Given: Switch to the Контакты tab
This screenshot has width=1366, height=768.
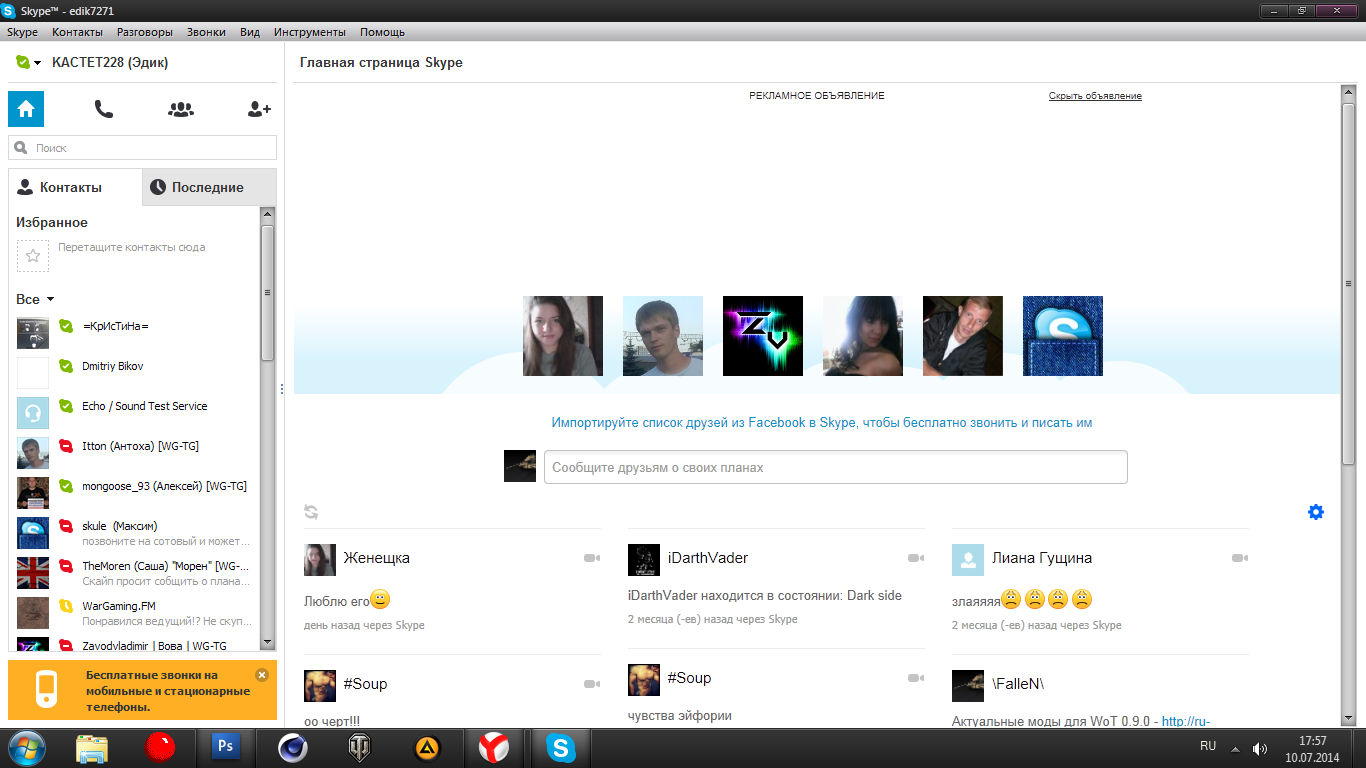Looking at the screenshot, I should pyautogui.click(x=75, y=187).
